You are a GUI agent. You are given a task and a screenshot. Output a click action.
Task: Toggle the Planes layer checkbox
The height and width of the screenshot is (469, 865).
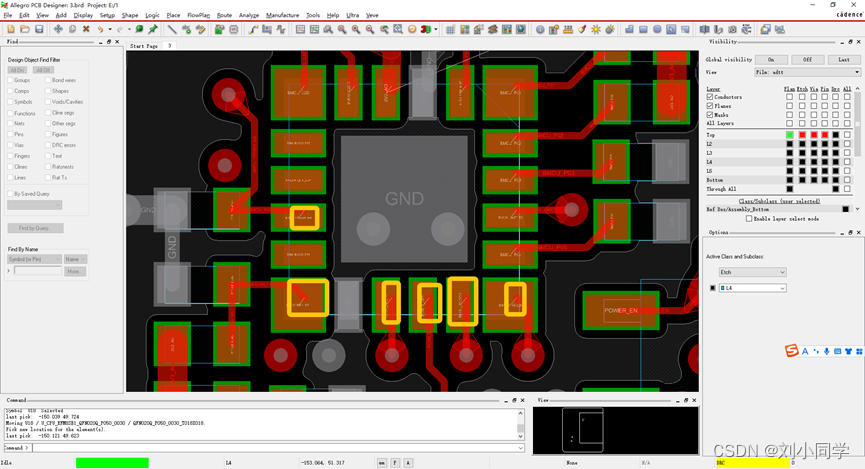pyautogui.click(x=710, y=106)
